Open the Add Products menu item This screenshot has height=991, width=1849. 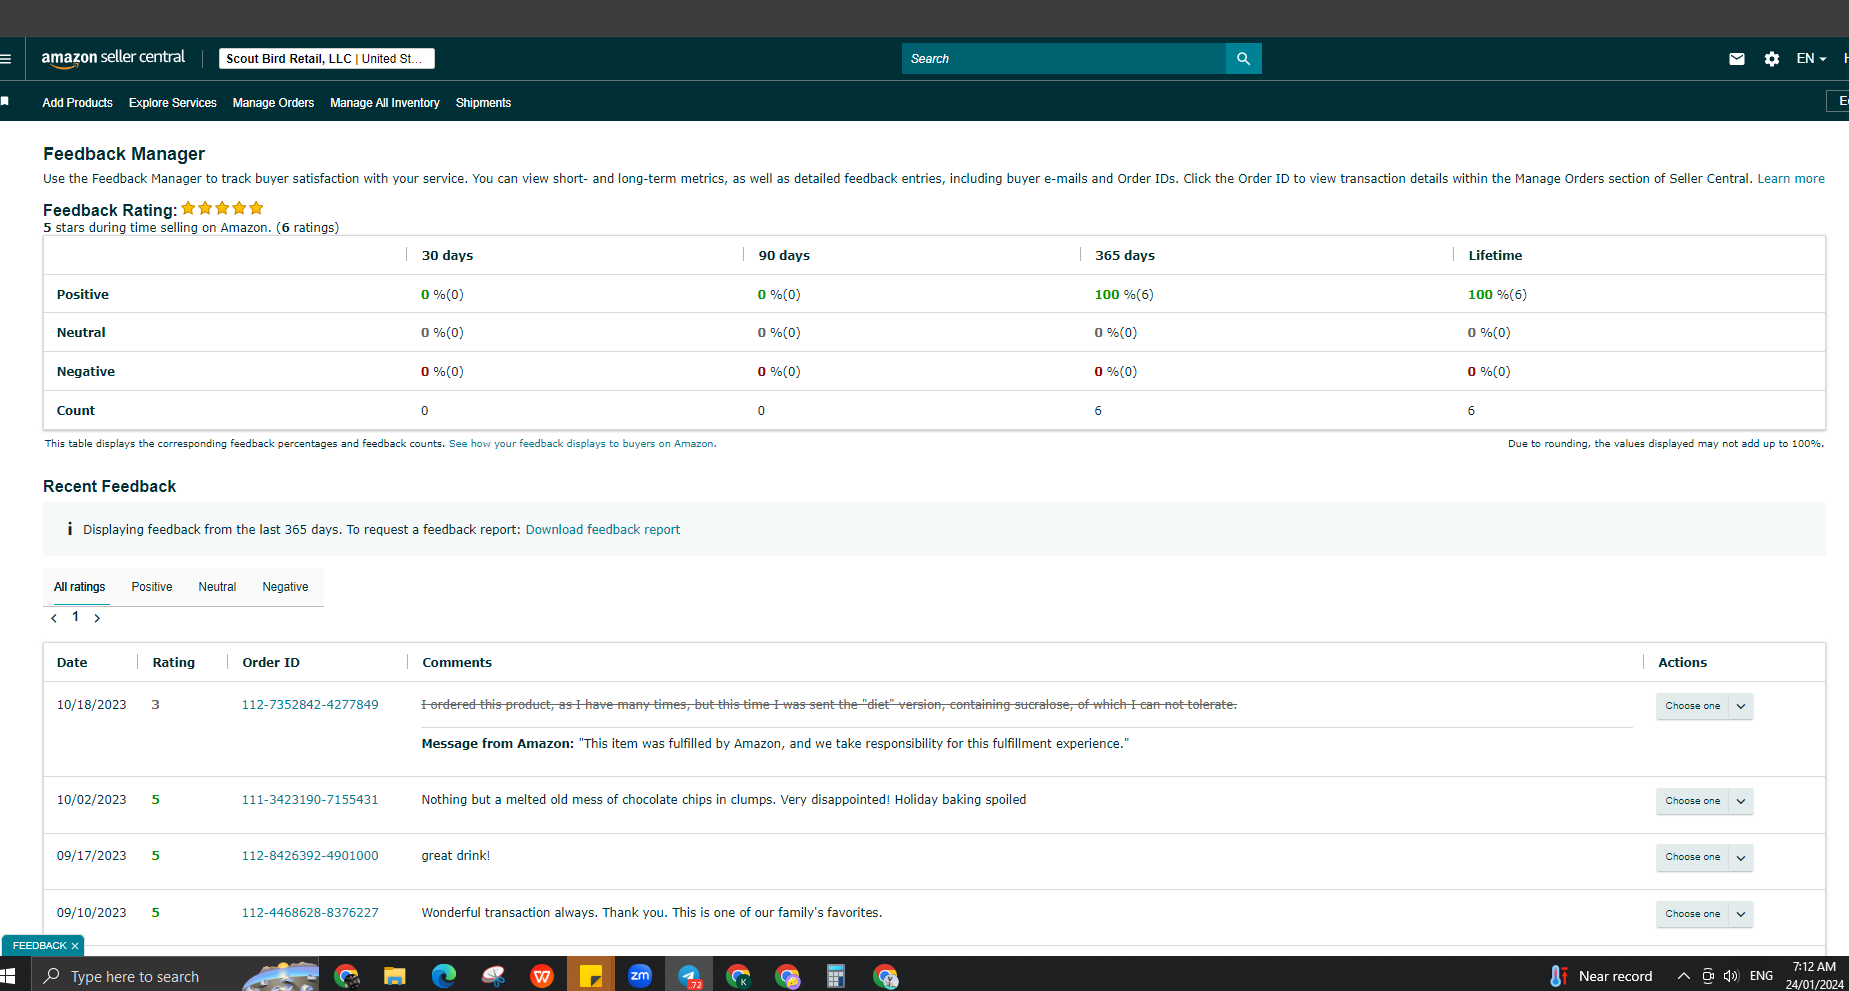point(77,103)
